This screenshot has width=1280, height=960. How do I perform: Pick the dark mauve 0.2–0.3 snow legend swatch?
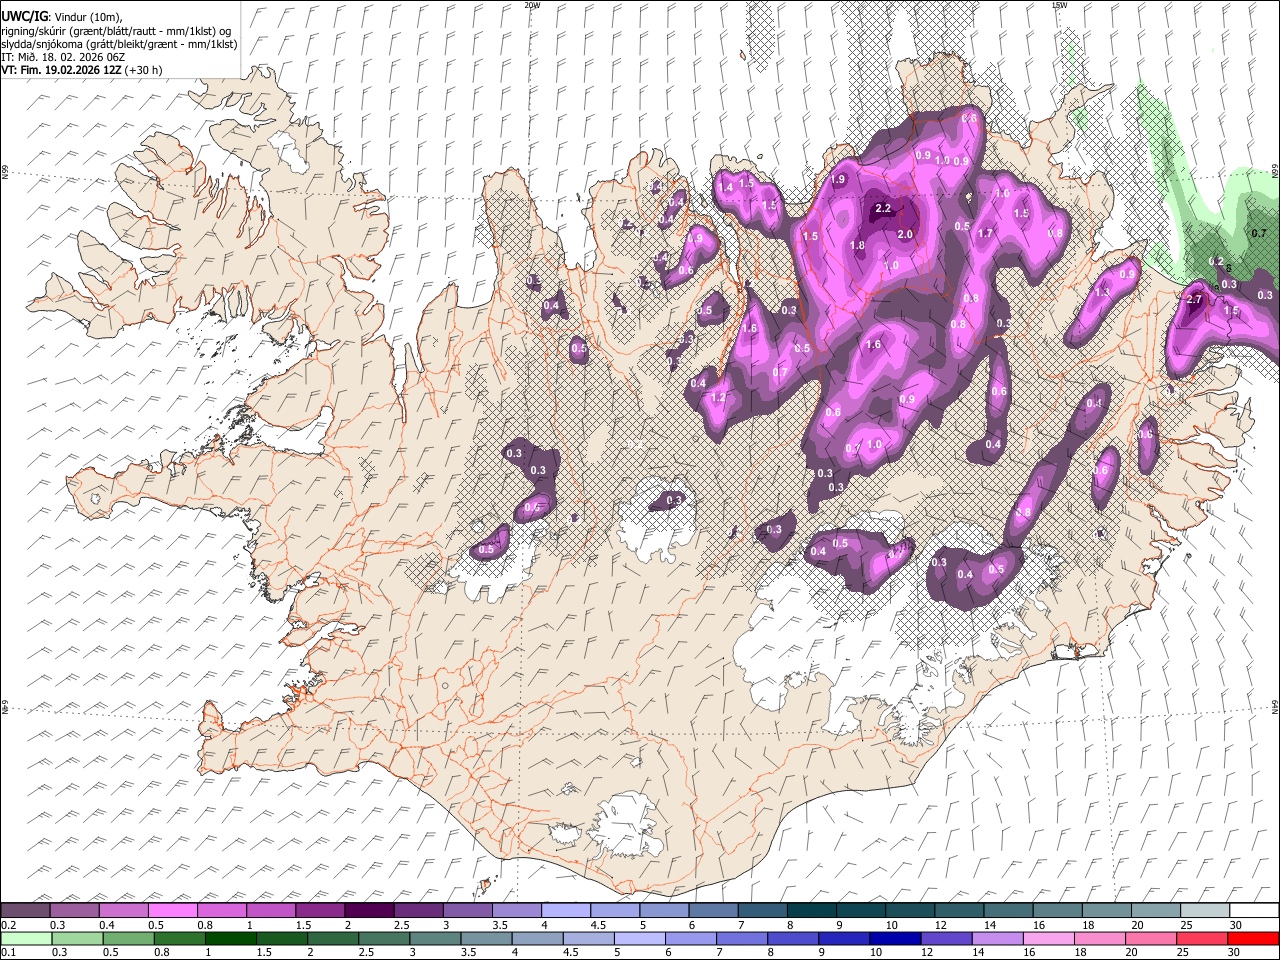click(25, 911)
